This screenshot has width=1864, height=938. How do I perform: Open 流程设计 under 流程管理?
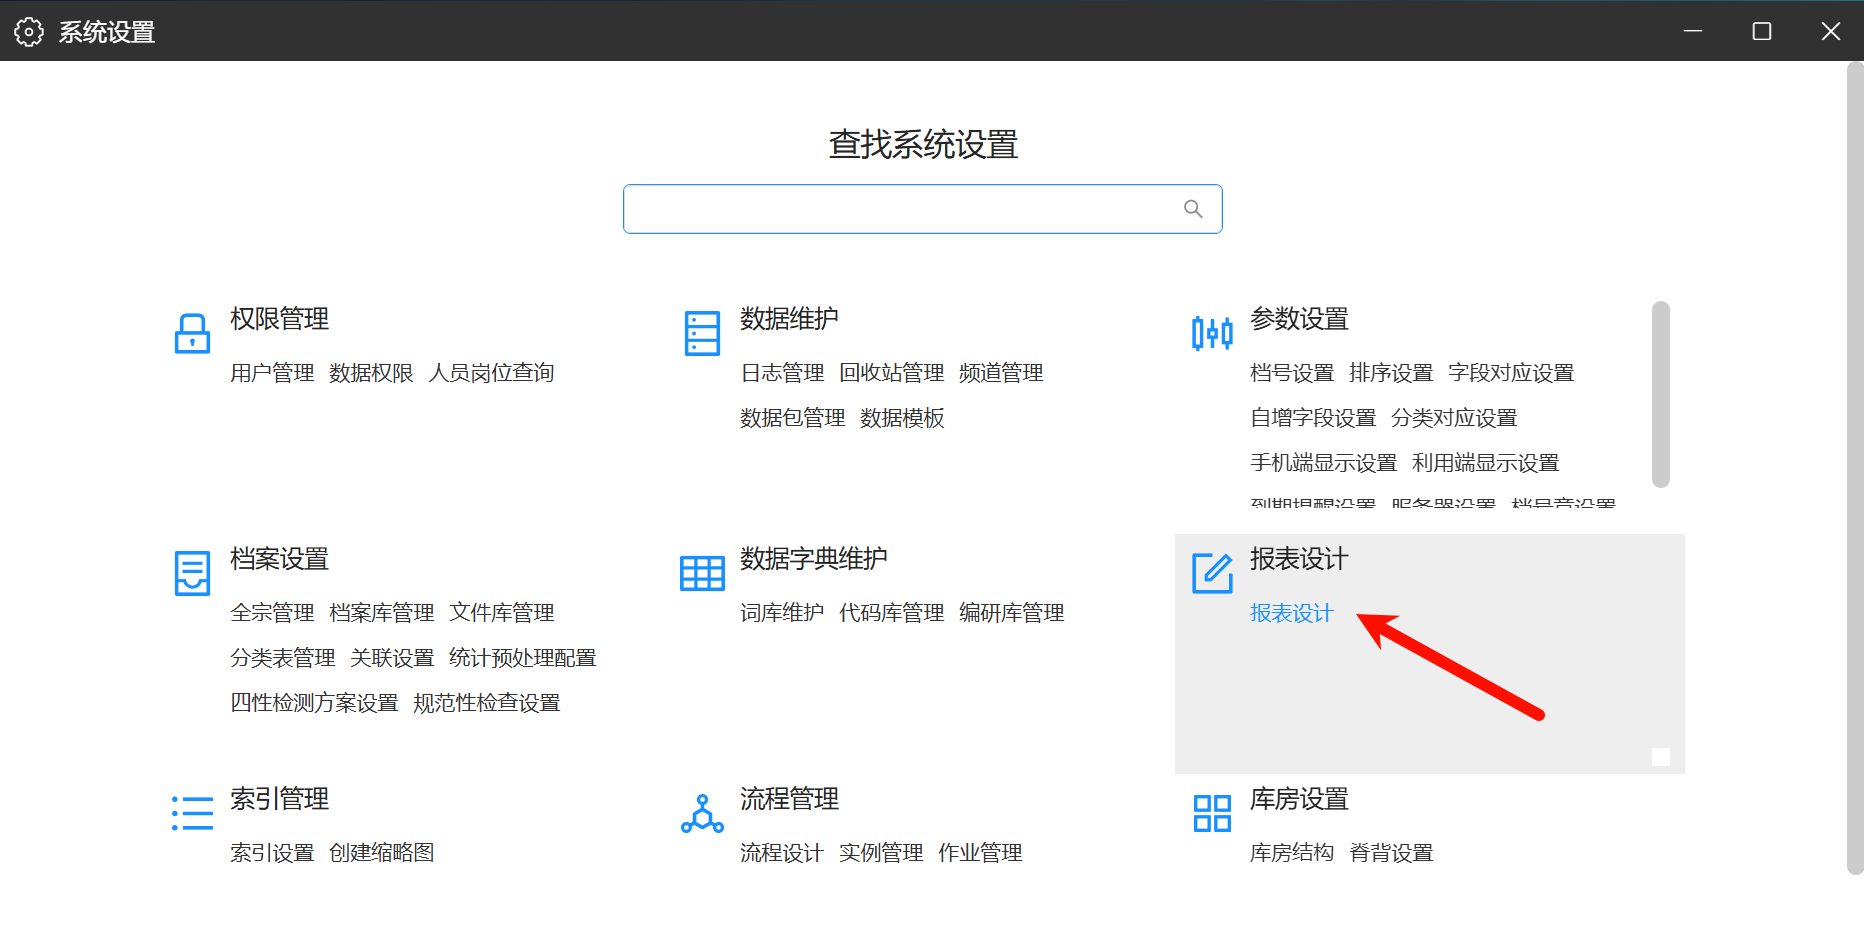(x=782, y=853)
